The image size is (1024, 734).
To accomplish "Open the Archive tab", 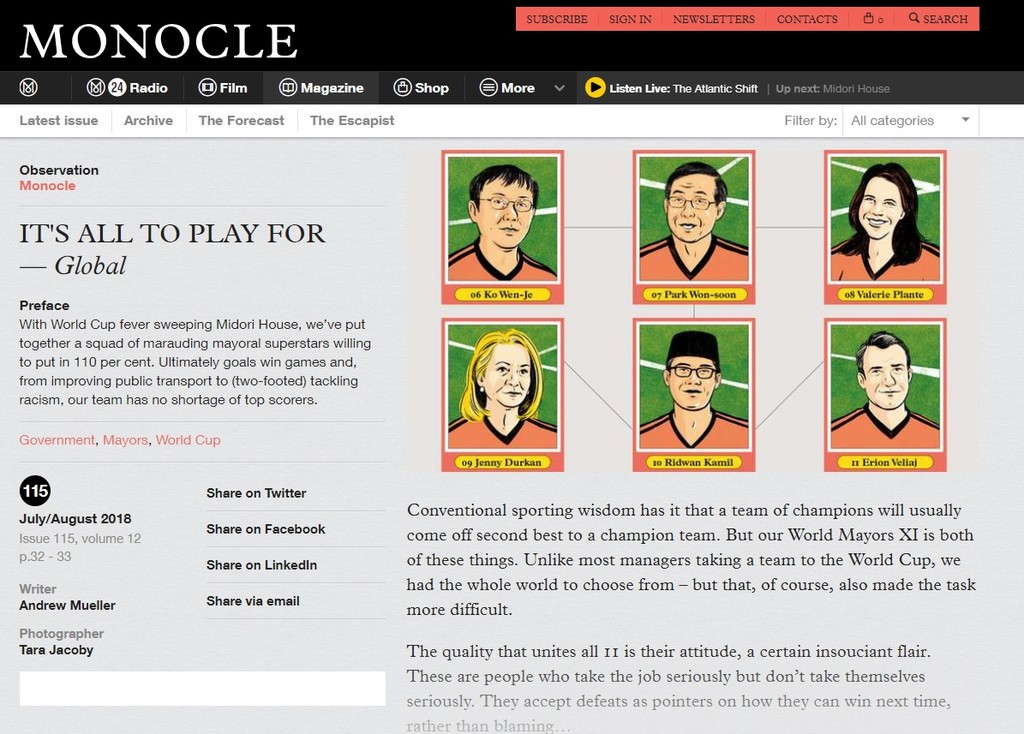I will click(148, 120).
